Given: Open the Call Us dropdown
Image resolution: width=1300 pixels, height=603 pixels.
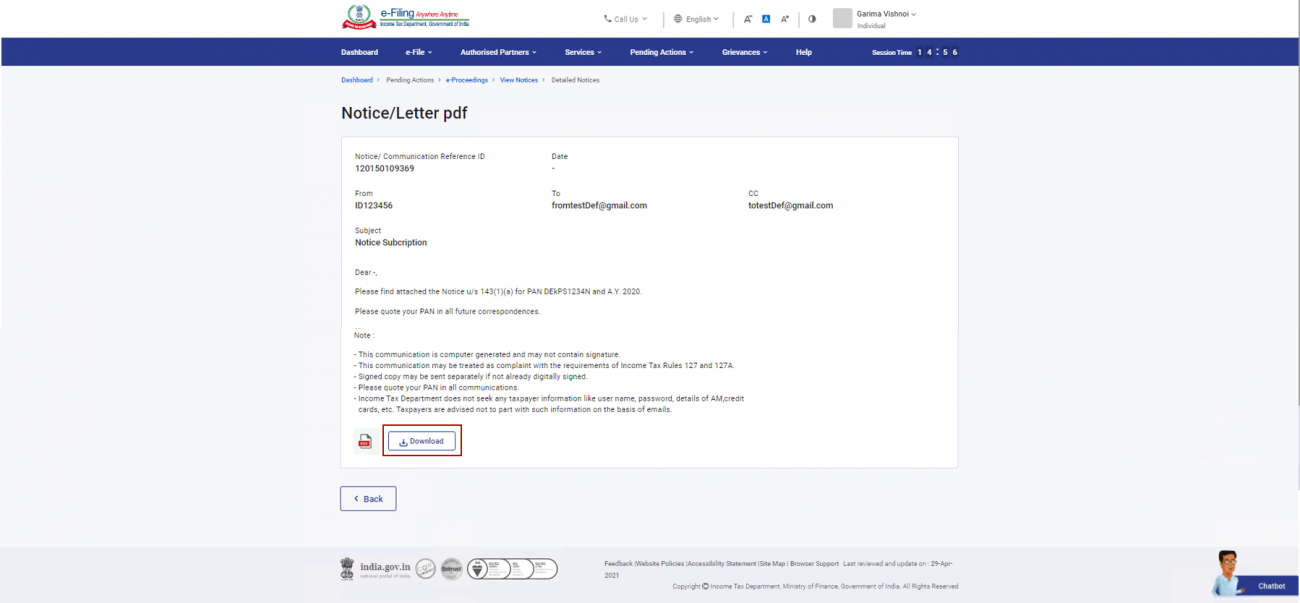Looking at the screenshot, I should [x=625, y=18].
